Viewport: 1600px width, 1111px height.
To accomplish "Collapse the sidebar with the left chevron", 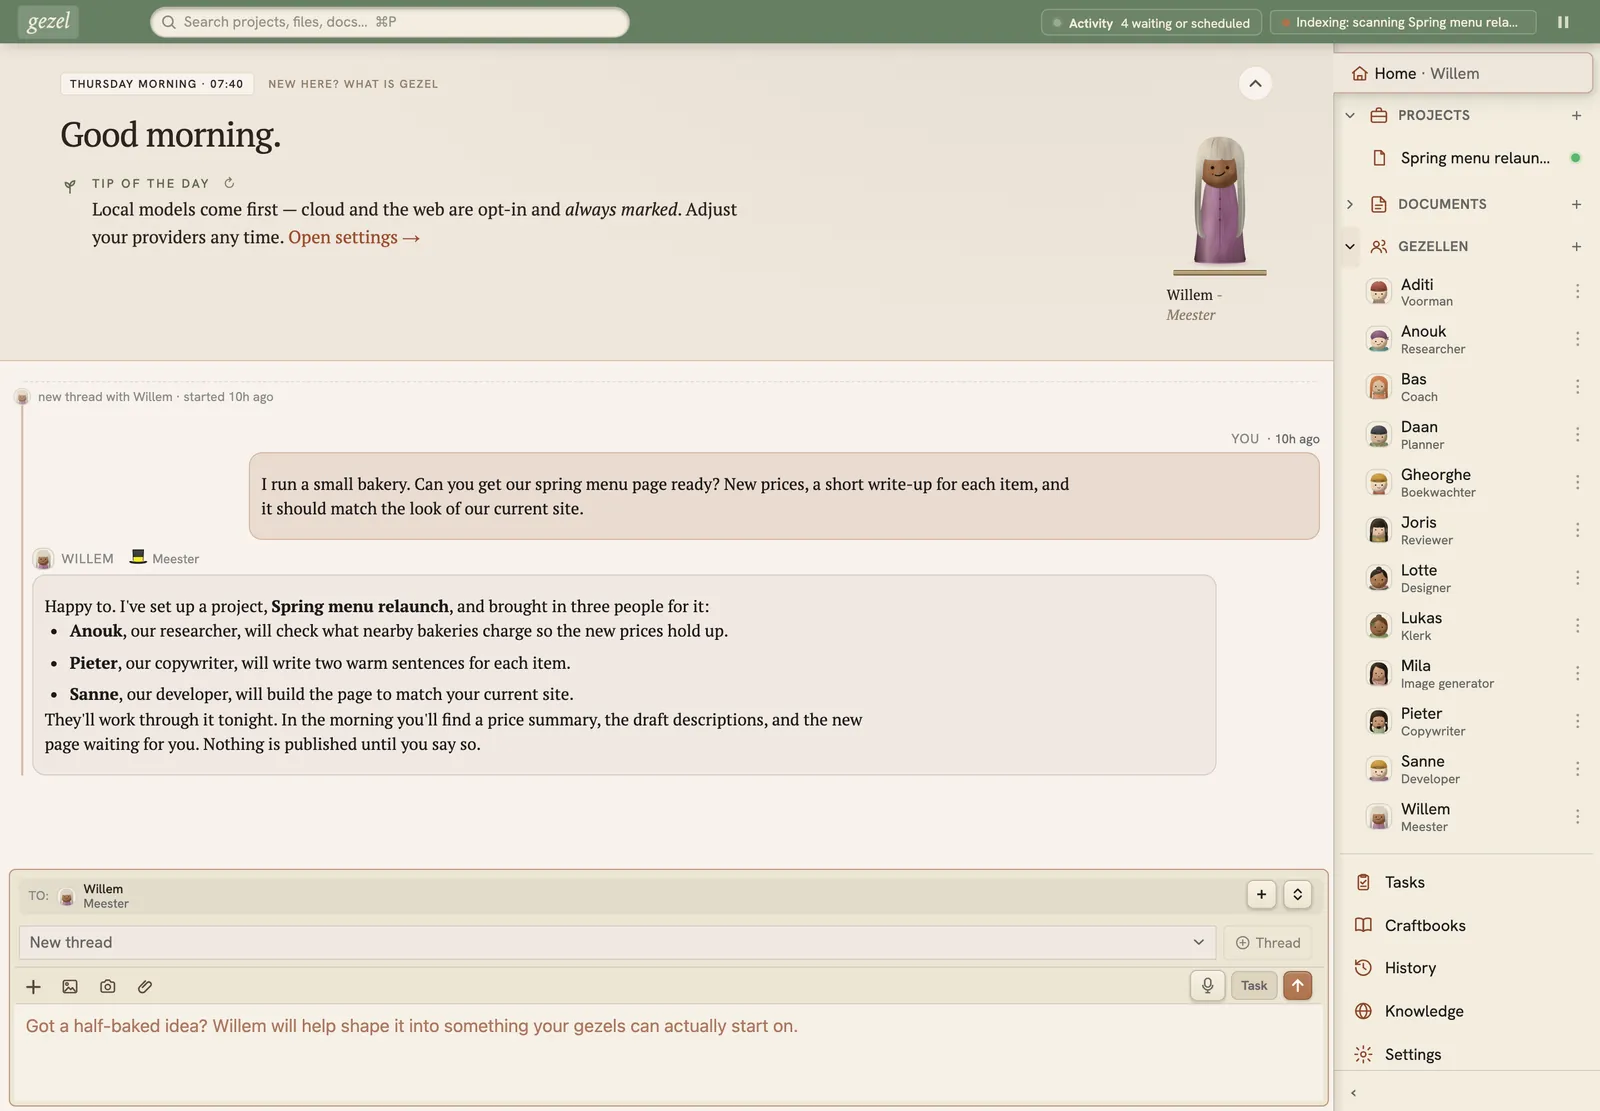I will 1353,1093.
